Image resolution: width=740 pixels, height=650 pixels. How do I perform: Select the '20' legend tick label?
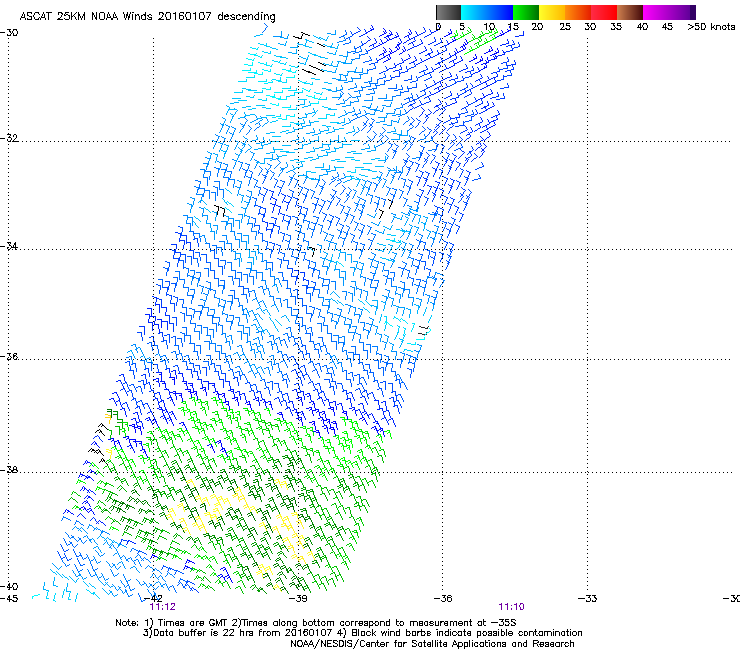(537, 27)
